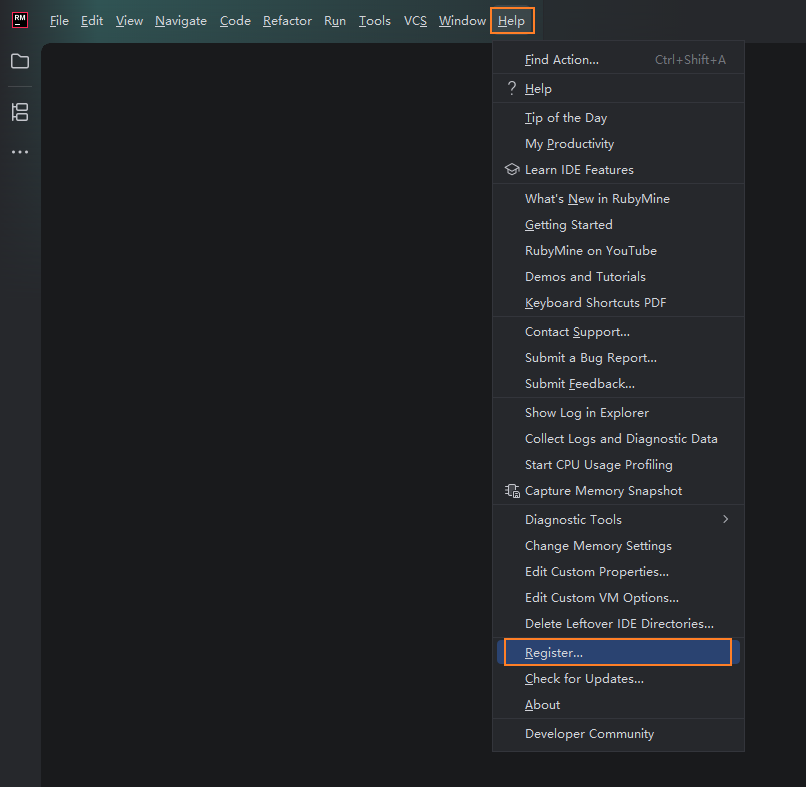Open the Code menu
This screenshot has height=787, width=806.
pyautogui.click(x=235, y=21)
